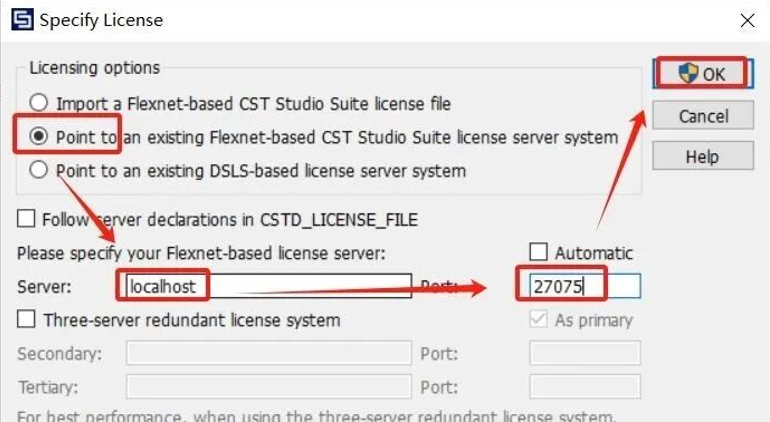Toggle the As primary checkbox

coord(538,320)
